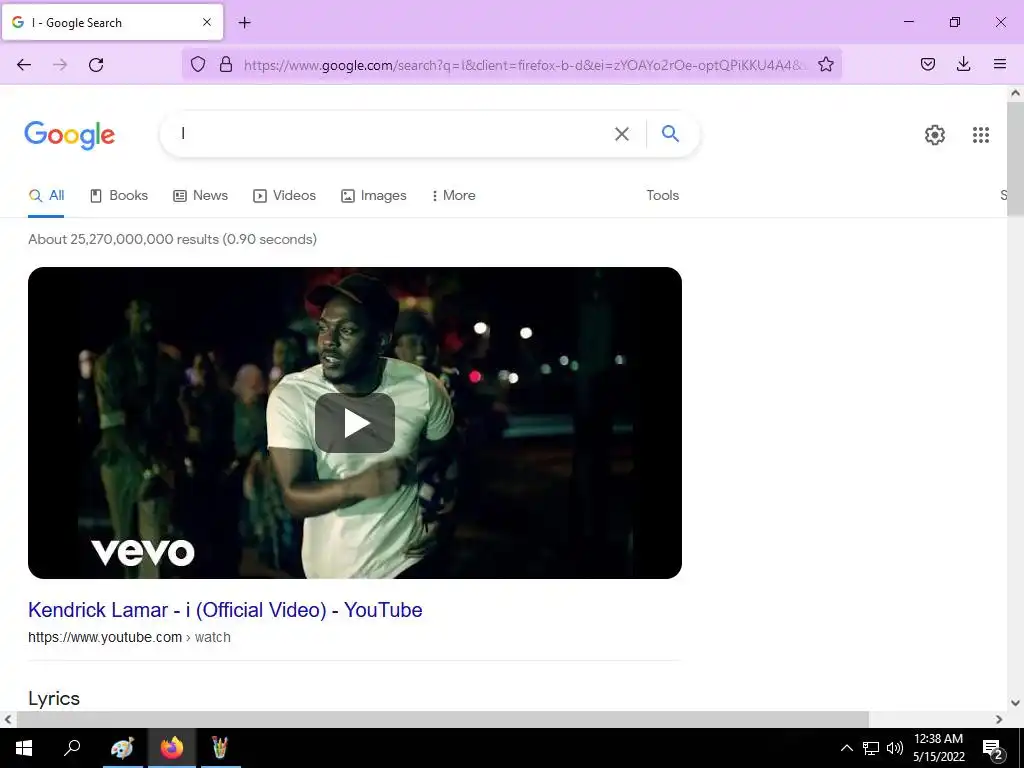This screenshot has width=1024, height=768.
Task: Click the Lyrics heading
Action: 54,698
